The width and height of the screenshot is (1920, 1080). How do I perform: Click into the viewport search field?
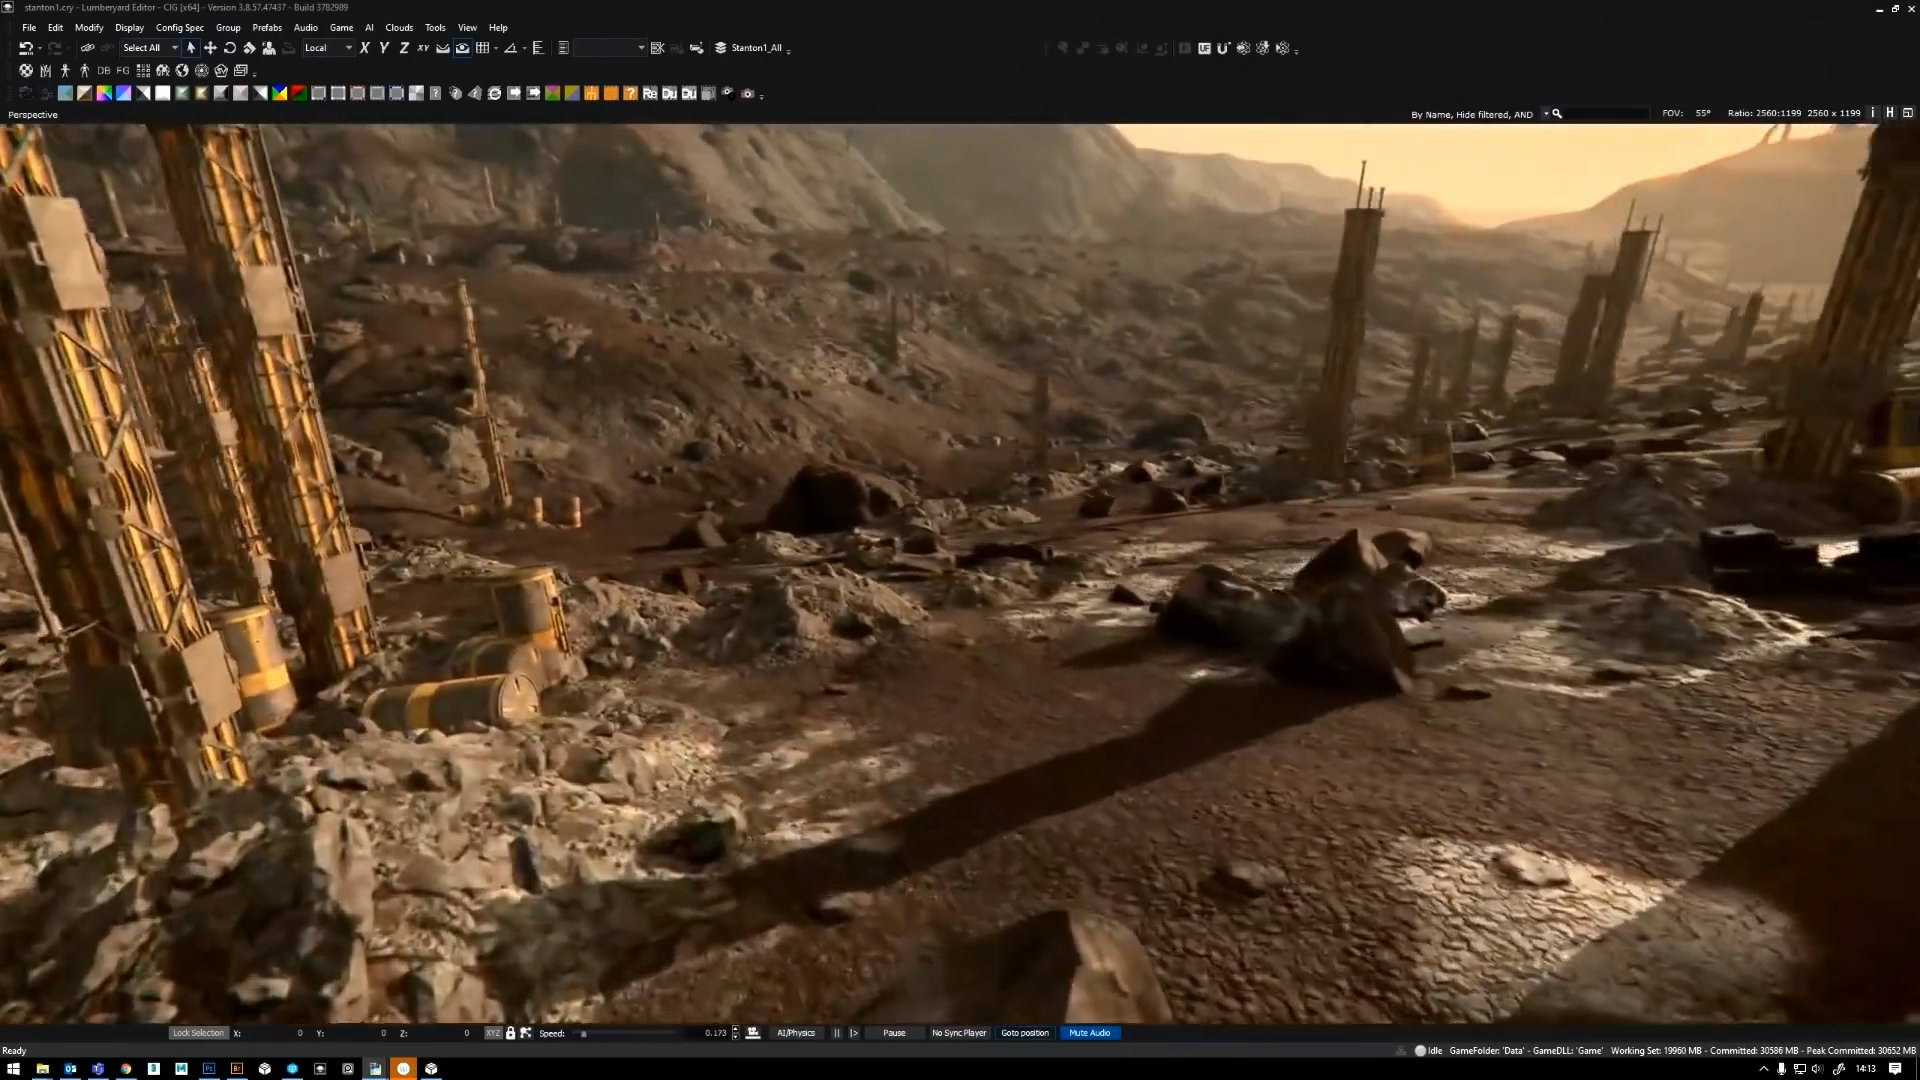pos(1606,114)
